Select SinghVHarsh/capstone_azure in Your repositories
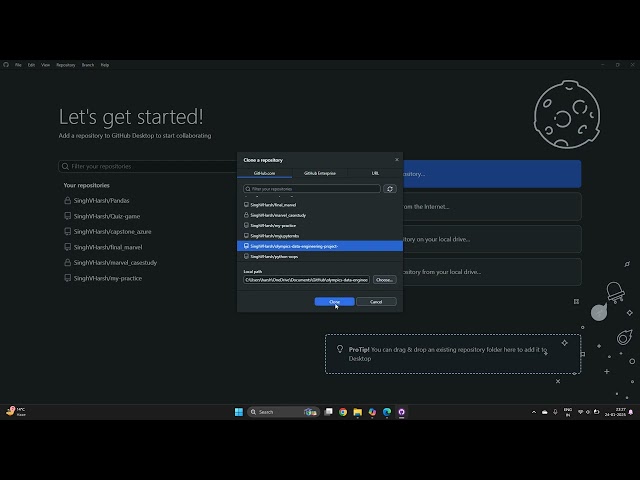 (x=112, y=231)
